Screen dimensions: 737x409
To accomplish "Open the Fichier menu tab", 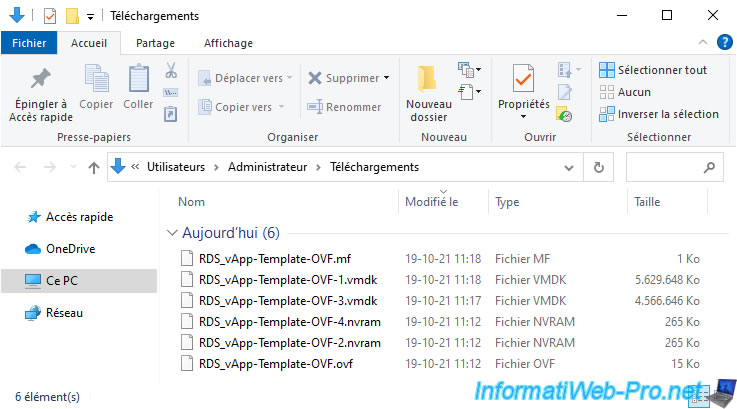I will (x=29, y=43).
